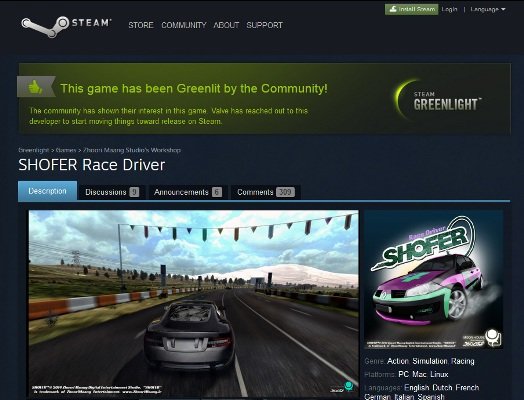Switch to the Comments tab
This screenshot has width=524, height=400.
click(x=266, y=192)
